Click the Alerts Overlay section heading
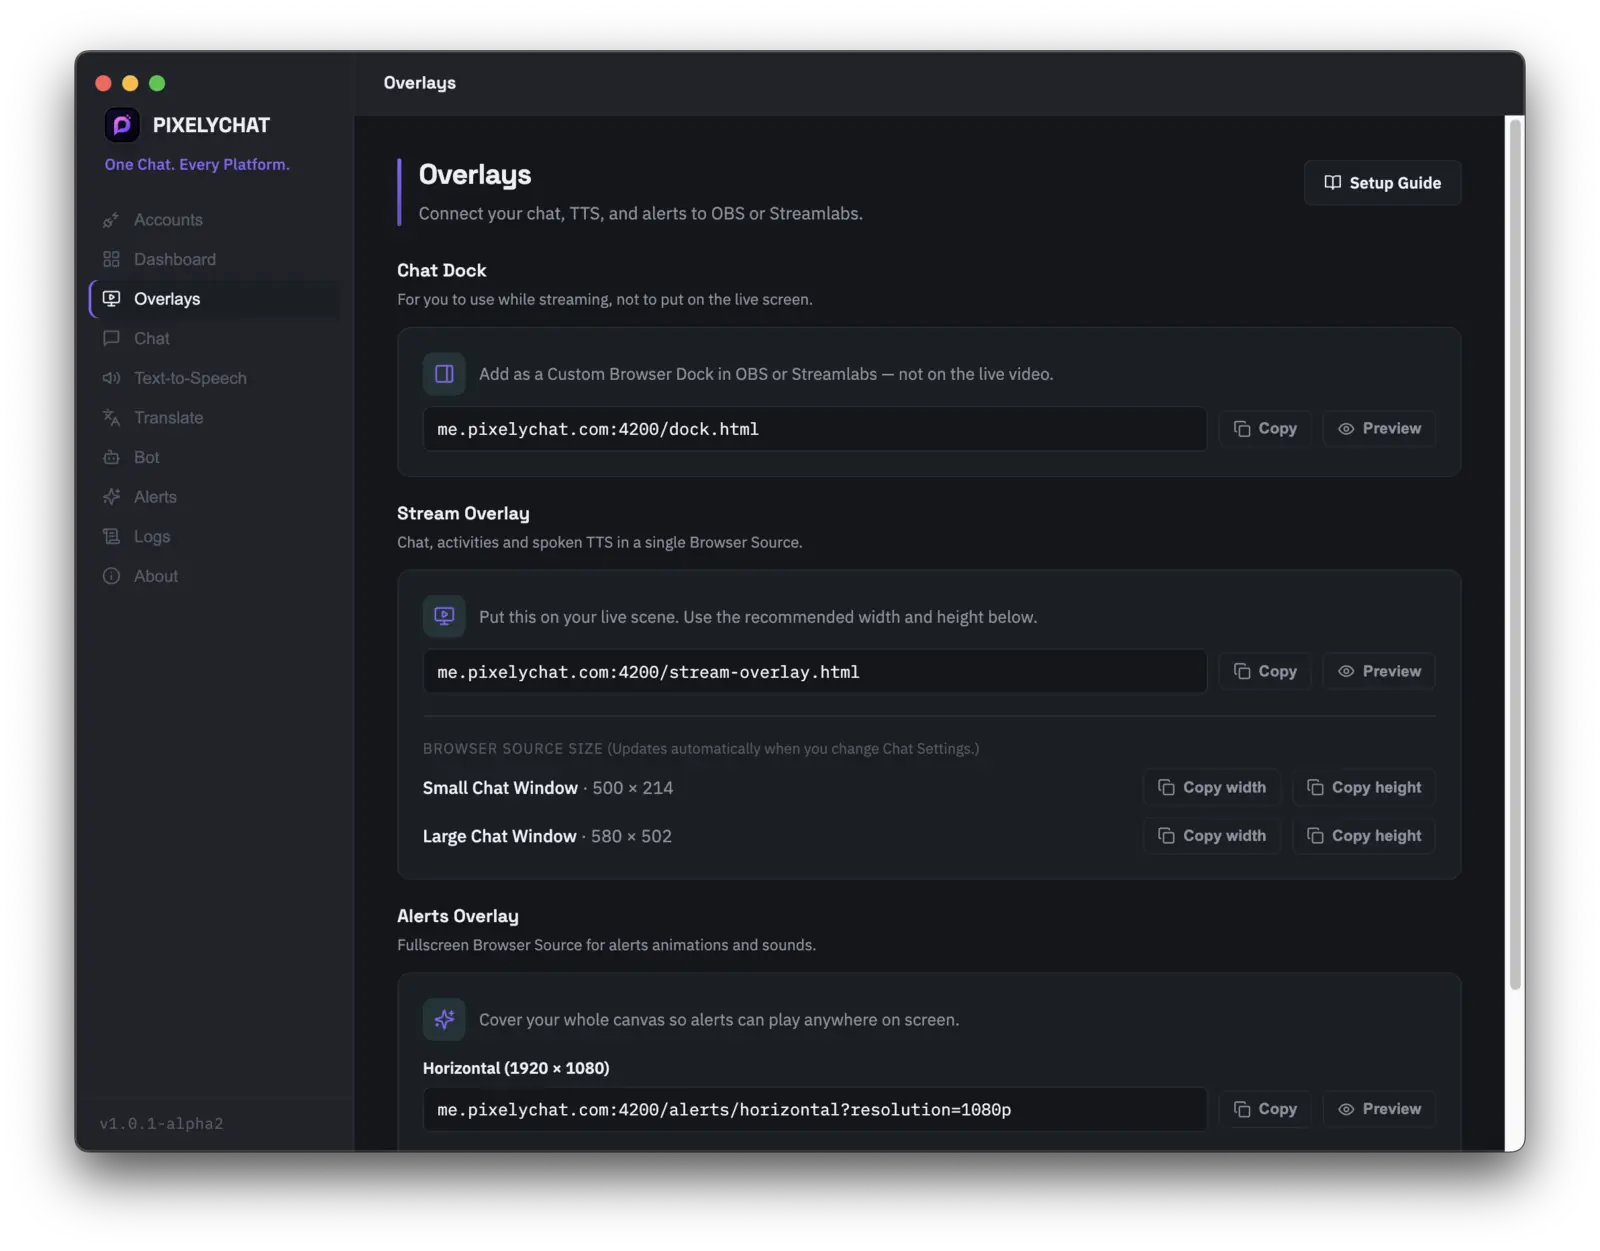 458,917
